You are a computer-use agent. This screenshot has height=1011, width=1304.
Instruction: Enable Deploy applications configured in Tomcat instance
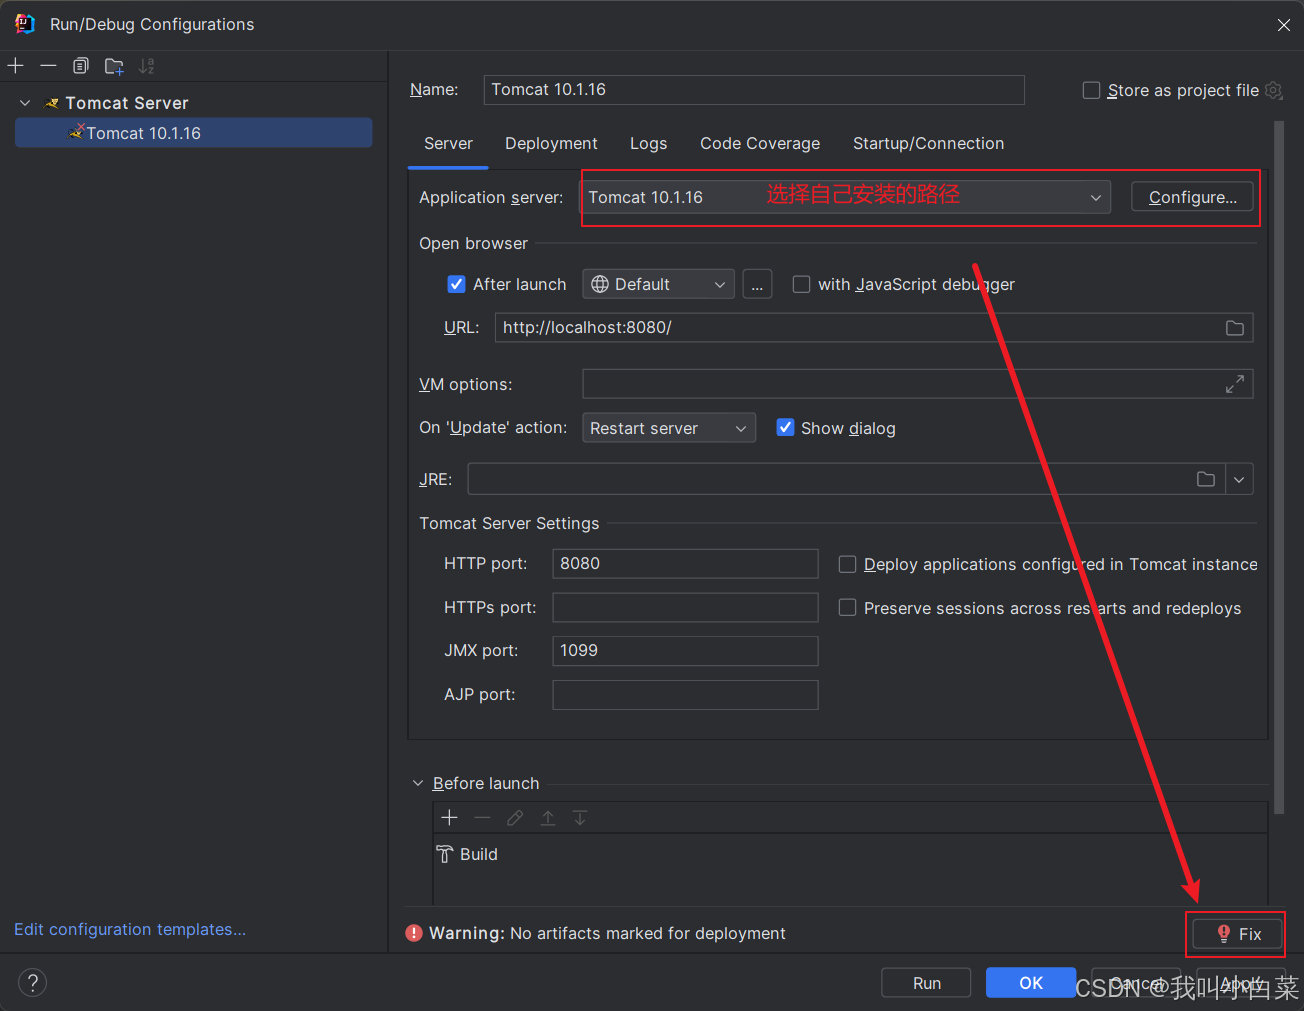[847, 564]
